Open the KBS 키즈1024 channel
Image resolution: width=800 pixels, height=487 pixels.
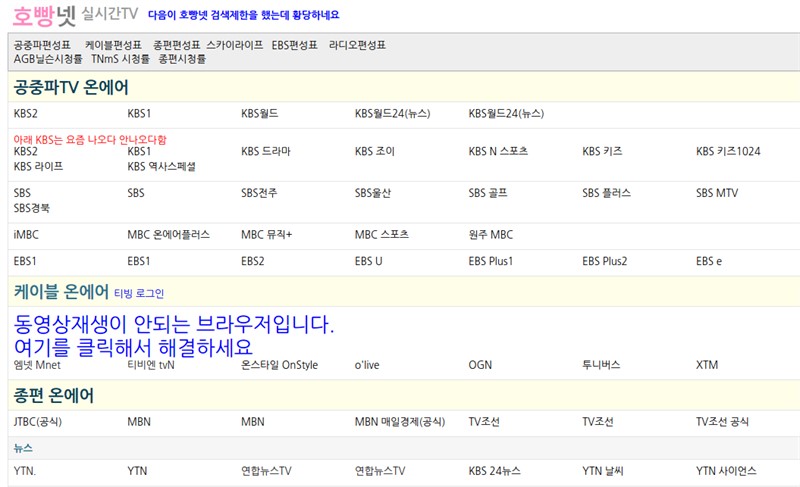pyautogui.click(x=728, y=151)
